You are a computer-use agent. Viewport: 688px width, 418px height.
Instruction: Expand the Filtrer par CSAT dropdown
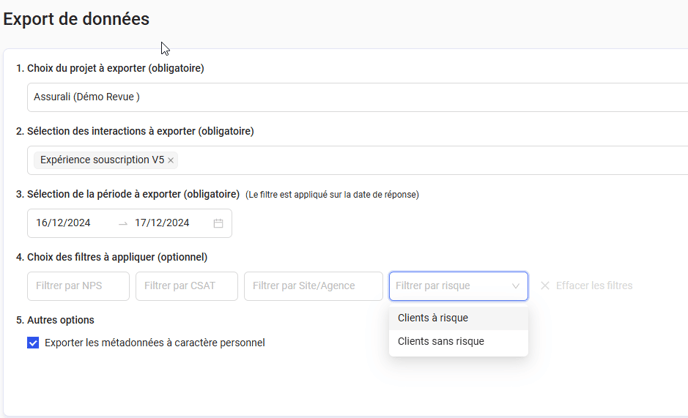coord(187,286)
